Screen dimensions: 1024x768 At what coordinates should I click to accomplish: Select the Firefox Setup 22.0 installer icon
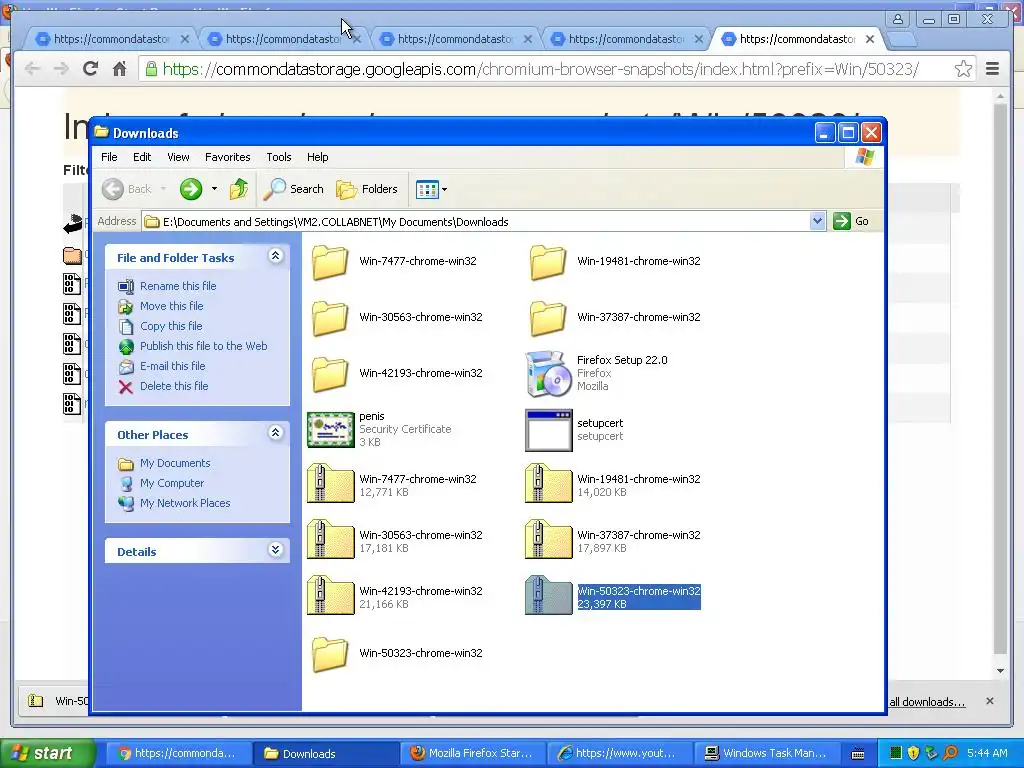point(549,374)
